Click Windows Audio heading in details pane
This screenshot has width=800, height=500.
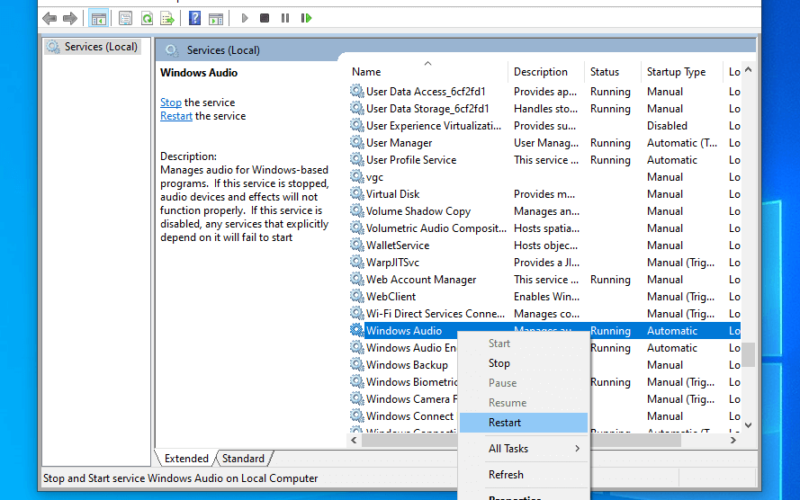[x=199, y=72]
